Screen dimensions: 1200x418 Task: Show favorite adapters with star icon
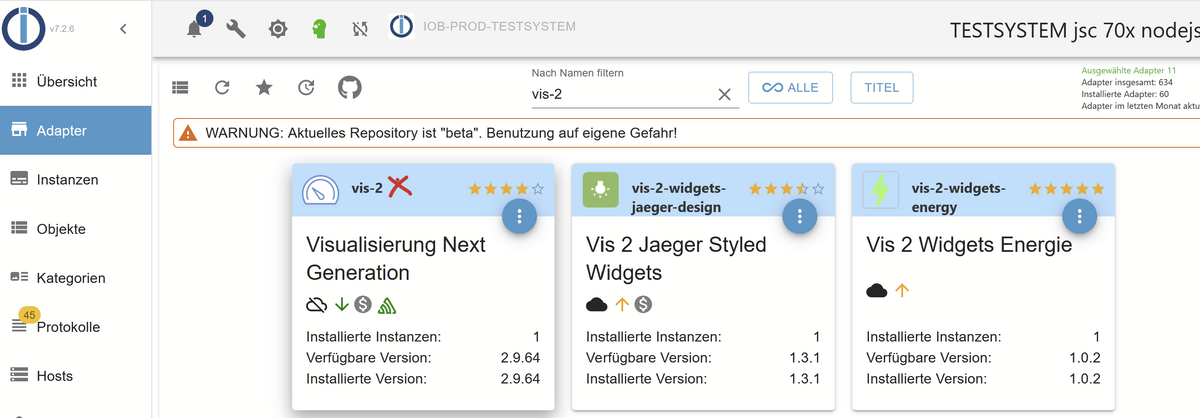tap(264, 87)
